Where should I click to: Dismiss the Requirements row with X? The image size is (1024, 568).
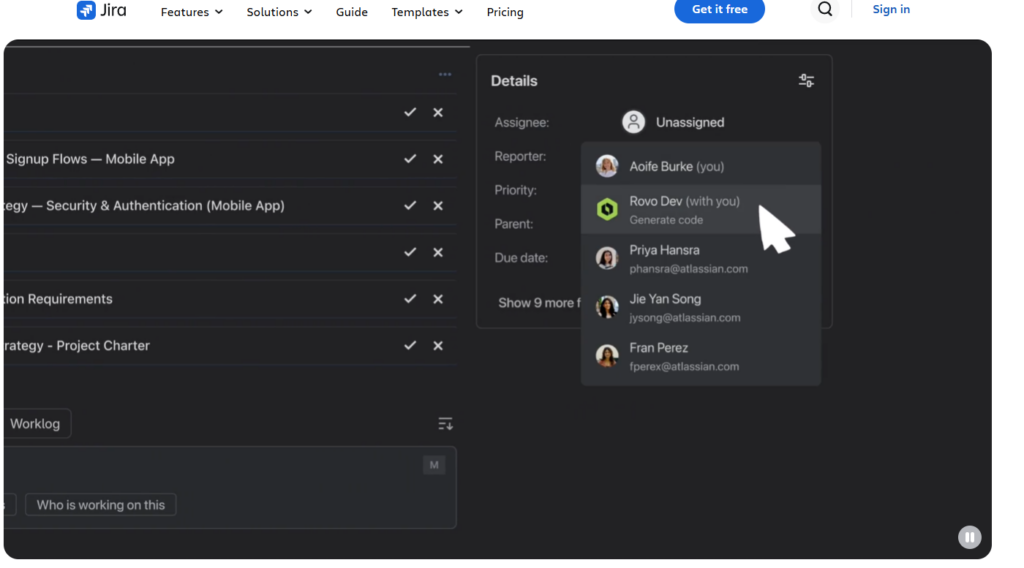pyautogui.click(x=438, y=299)
